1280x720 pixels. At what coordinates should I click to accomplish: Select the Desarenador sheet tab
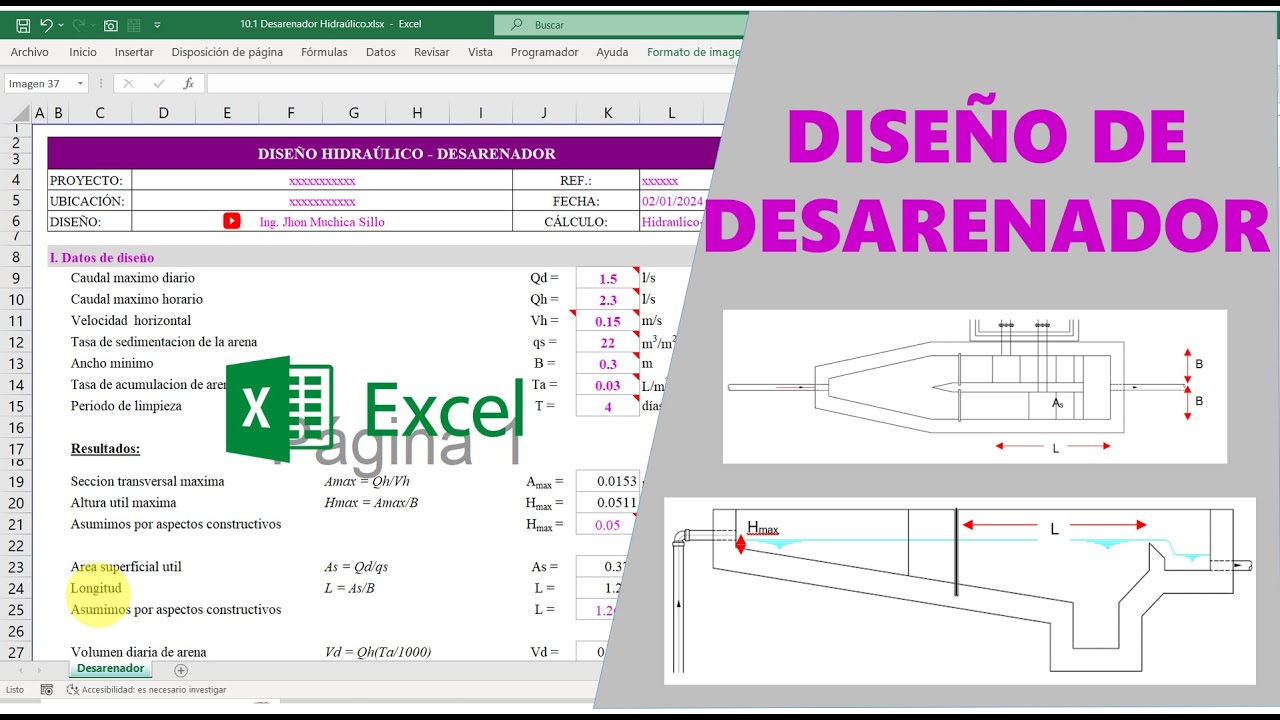pos(110,669)
